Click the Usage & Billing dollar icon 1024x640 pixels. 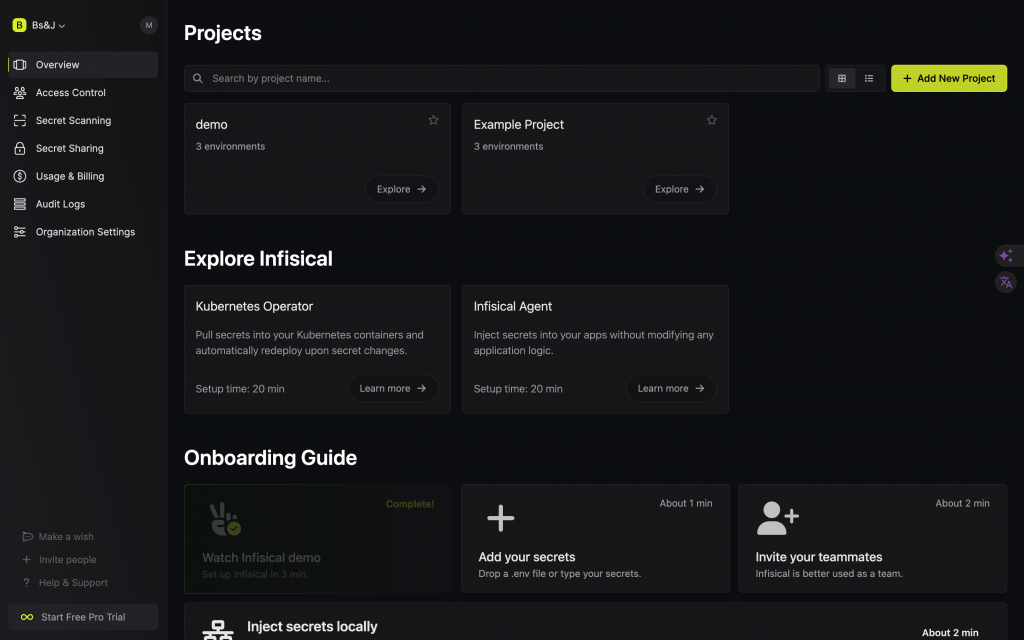pyautogui.click(x=20, y=176)
